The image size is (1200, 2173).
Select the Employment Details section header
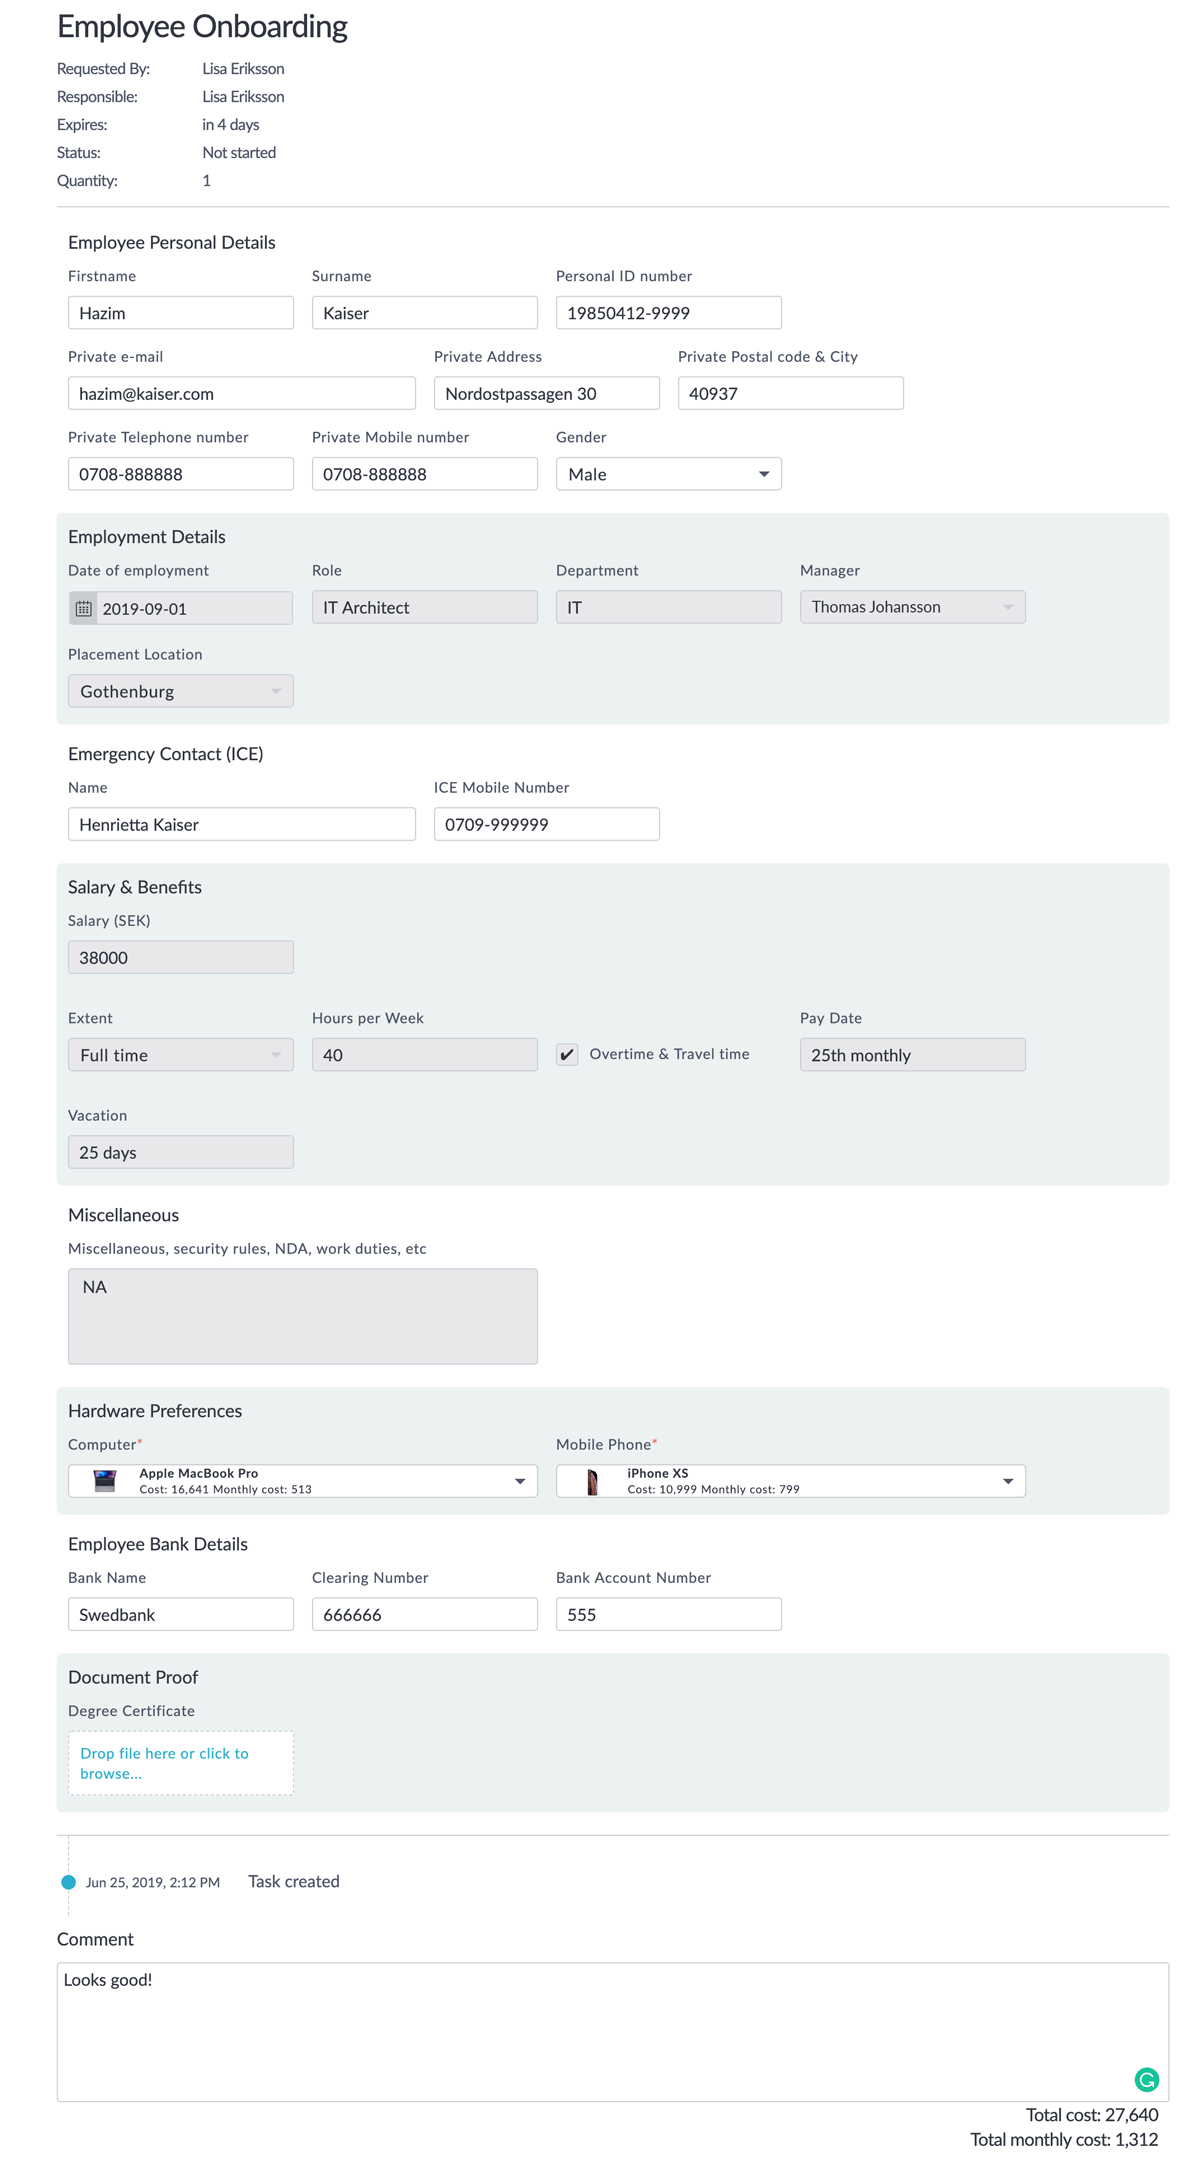[146, 536]
